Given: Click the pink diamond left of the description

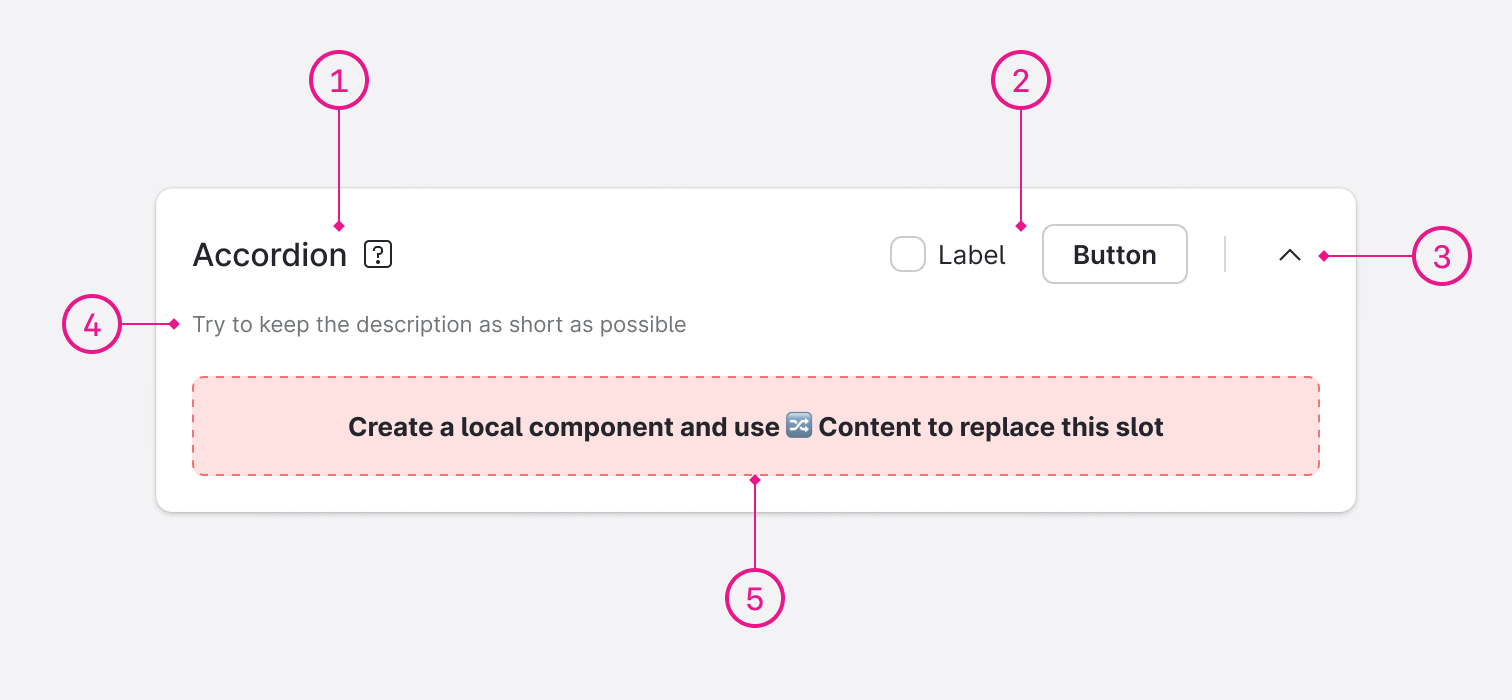Looking at the screenshot, I should point(174,324).
